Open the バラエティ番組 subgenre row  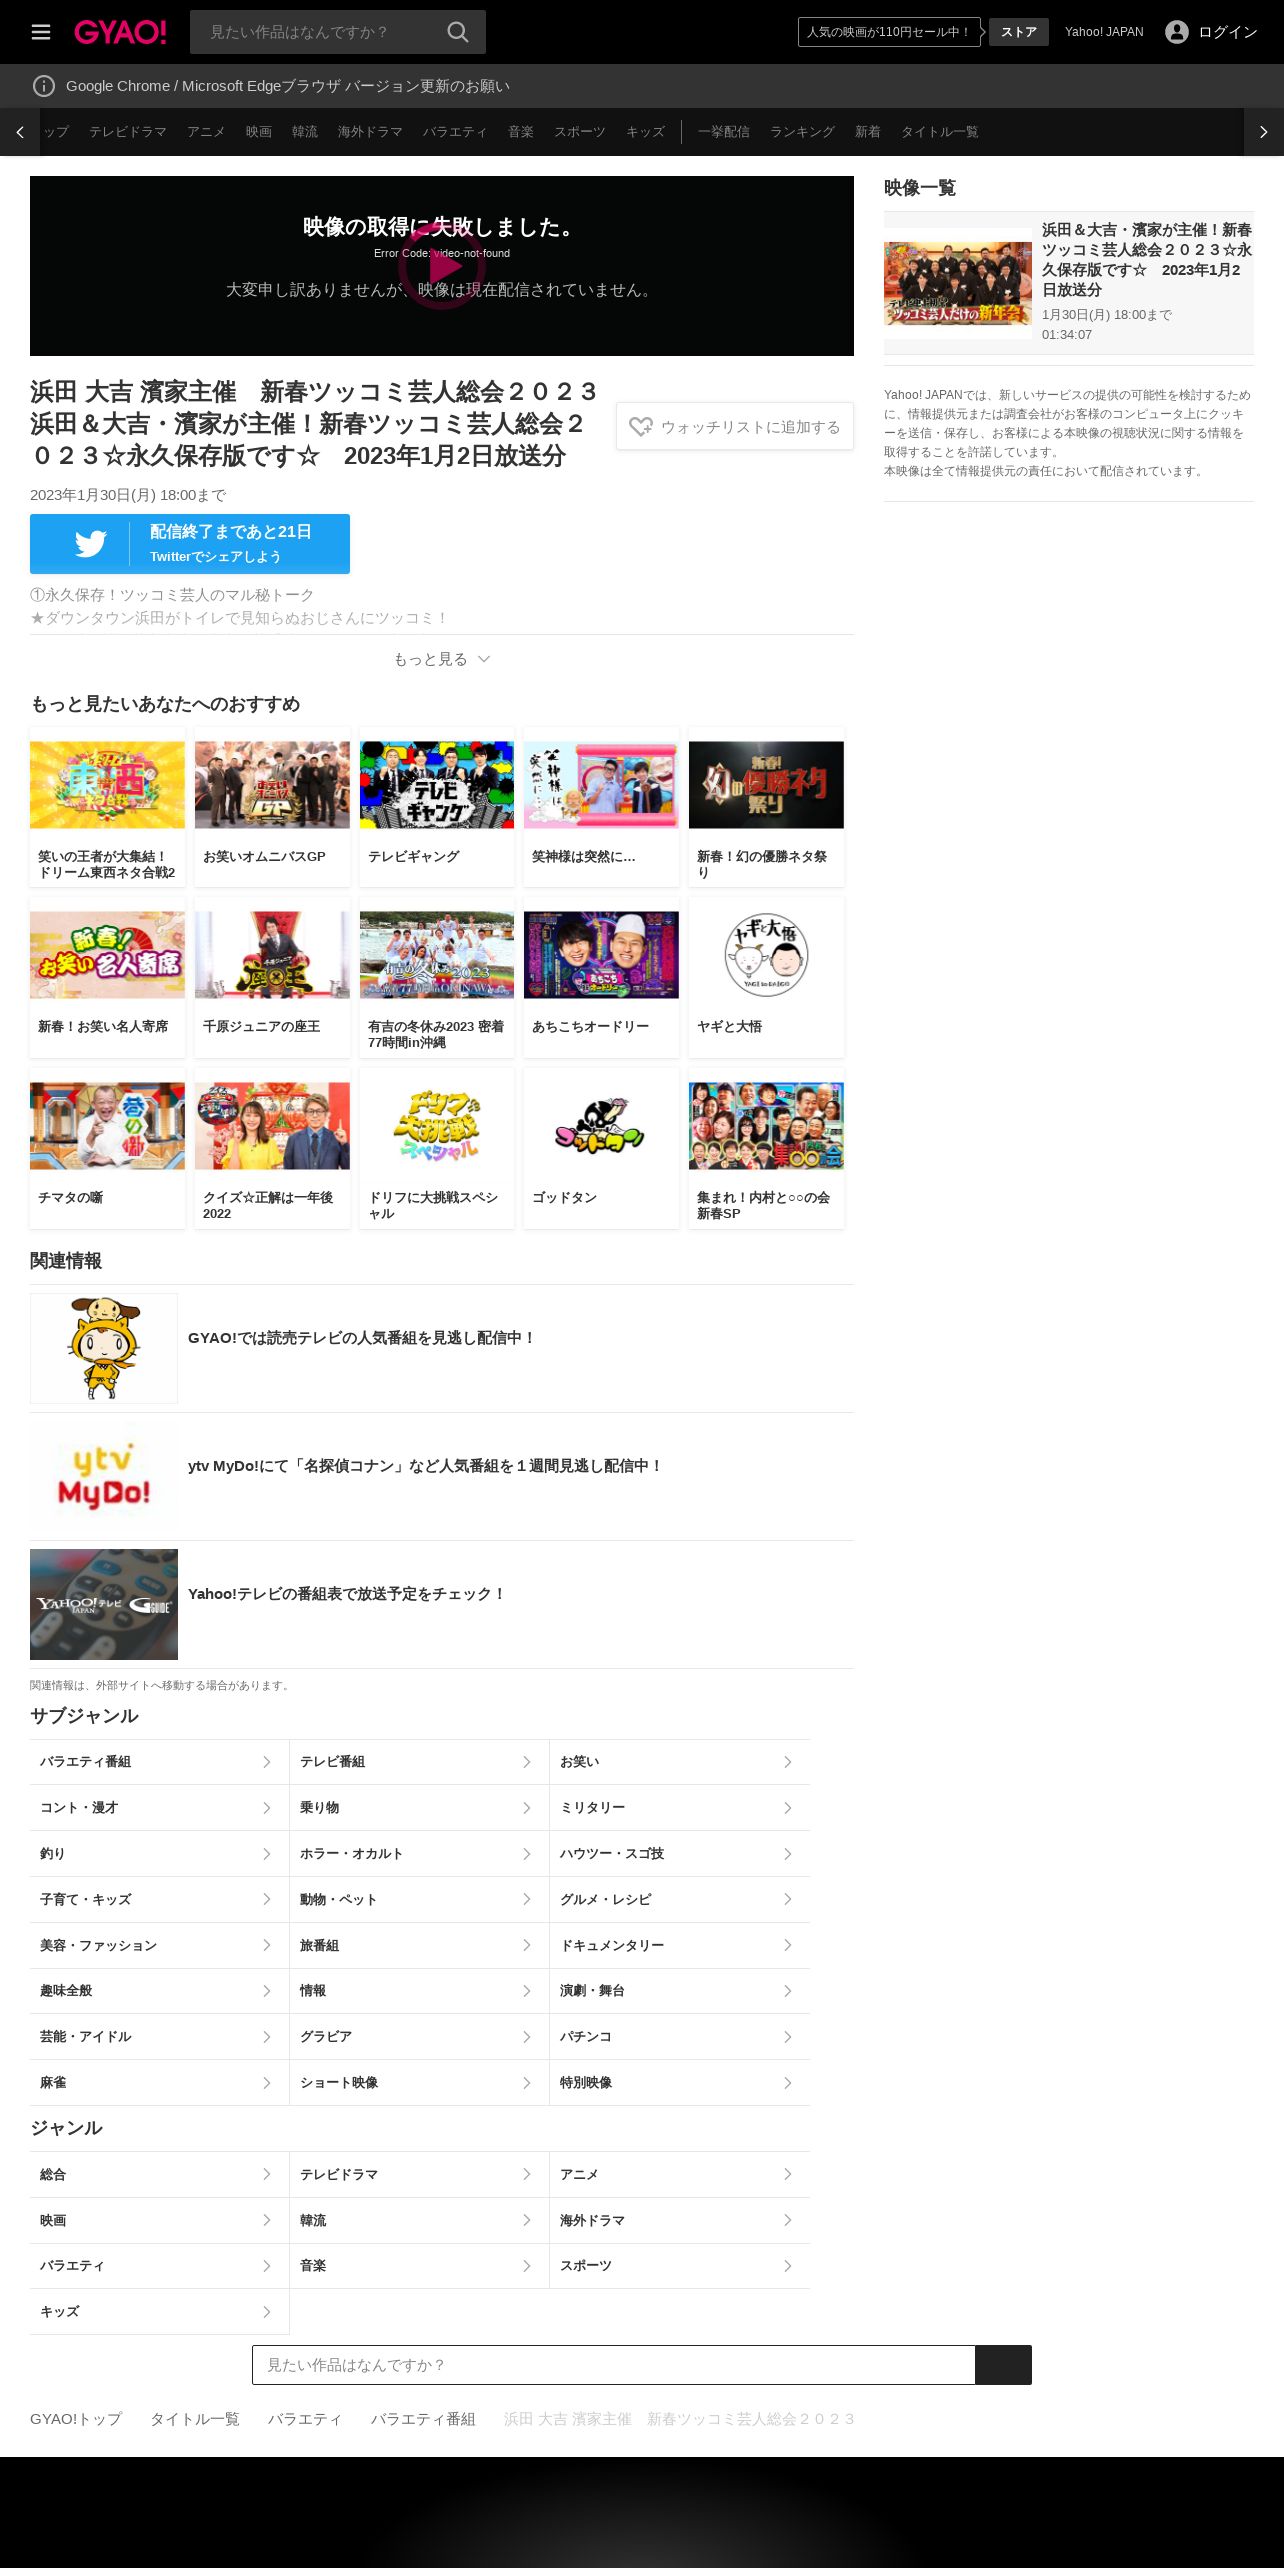tap(159, 1762)
